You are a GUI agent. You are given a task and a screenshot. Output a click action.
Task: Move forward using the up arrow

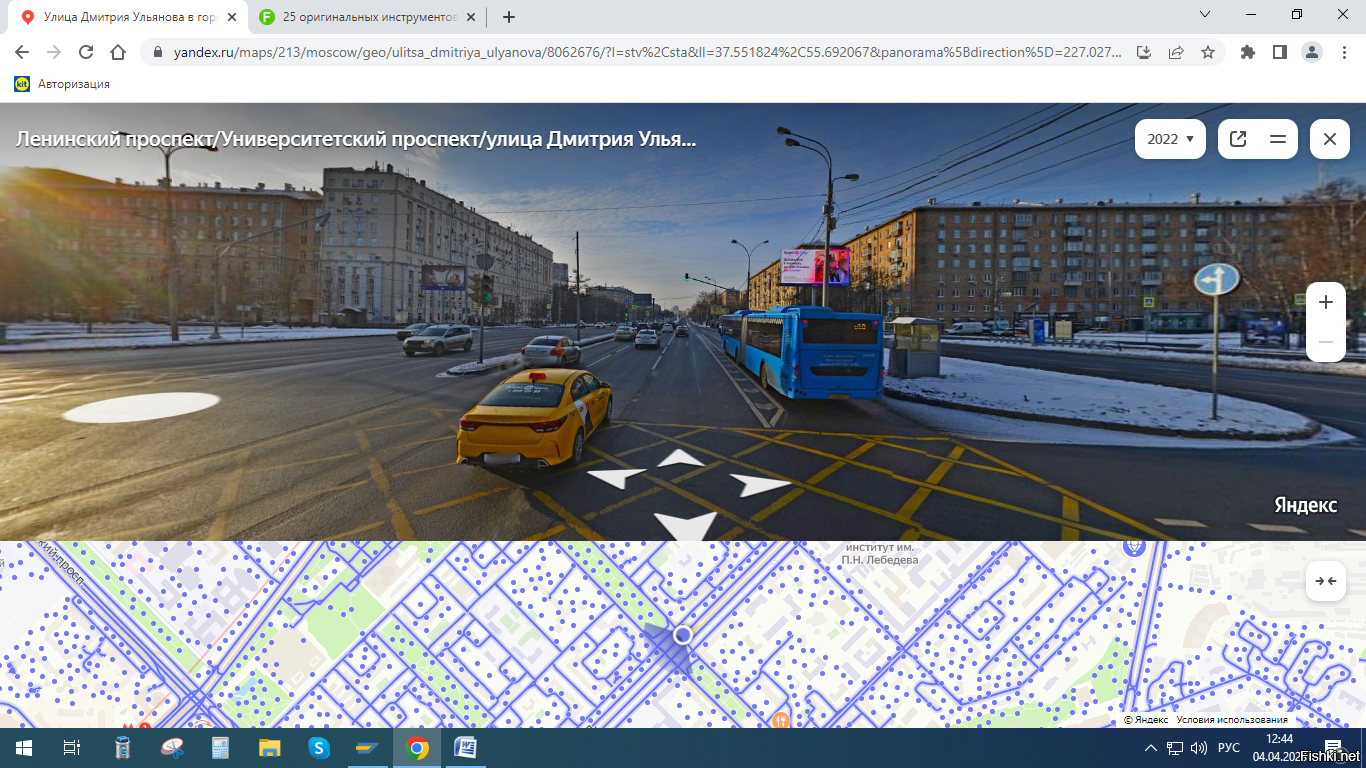[681, 458]
